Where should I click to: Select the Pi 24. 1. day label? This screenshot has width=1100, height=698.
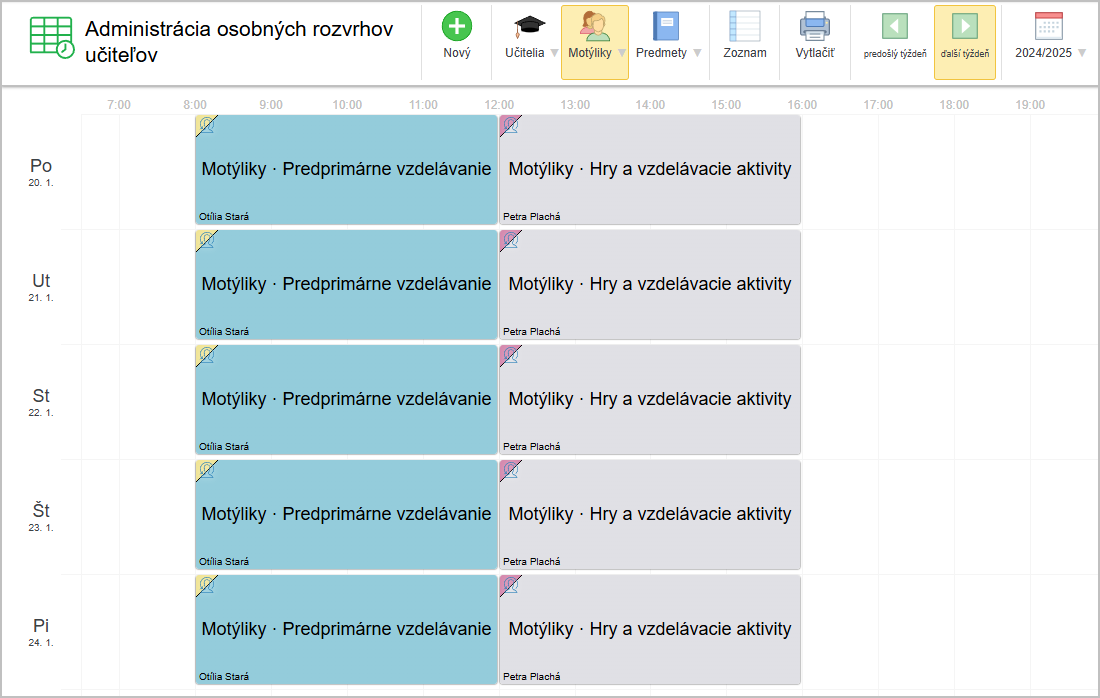pos(41,631)
